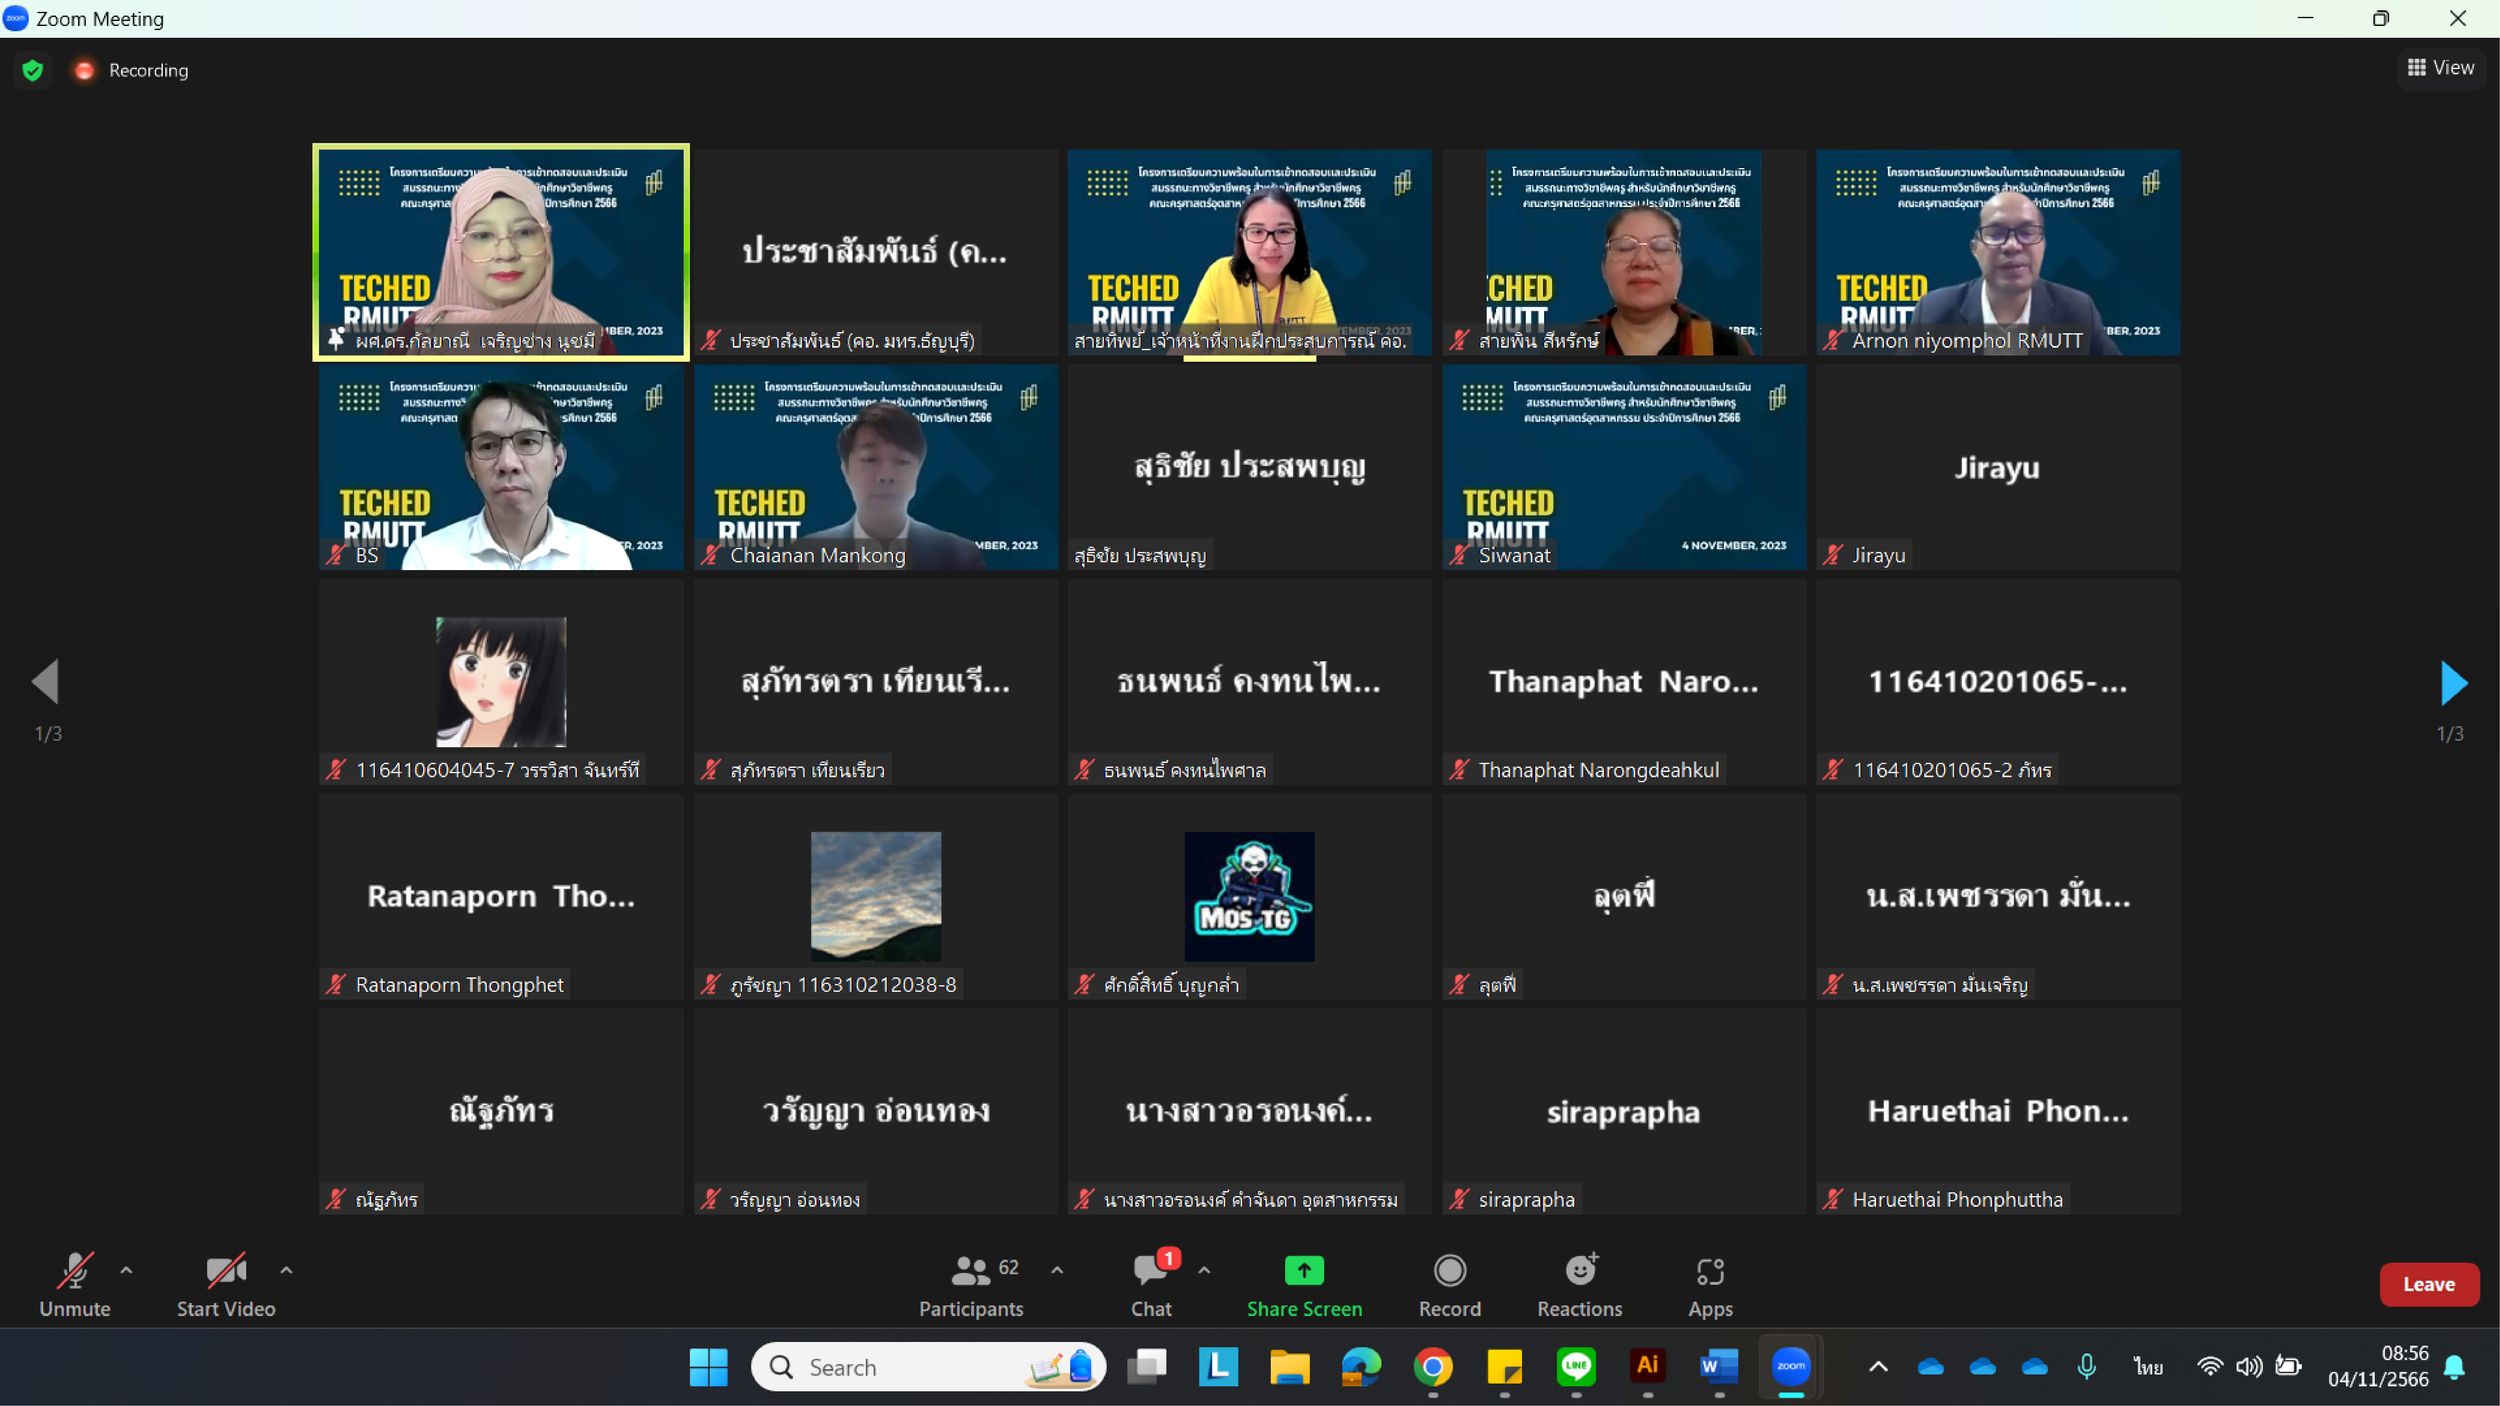Open the LINE app in taskbar
Image resolution: width=2500 pixels, height=1406 pixels.
point(1576,1367)
